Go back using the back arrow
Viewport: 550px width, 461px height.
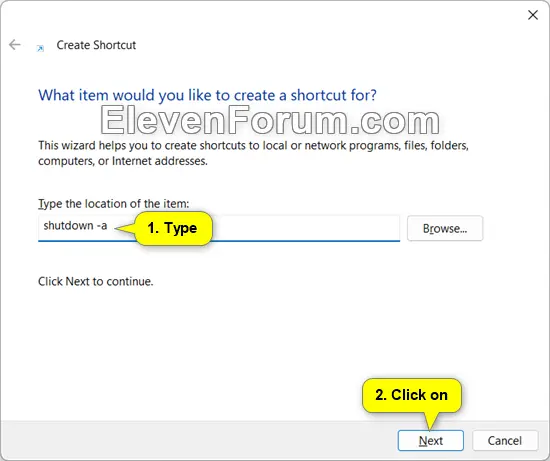click(x=15, y=45)
